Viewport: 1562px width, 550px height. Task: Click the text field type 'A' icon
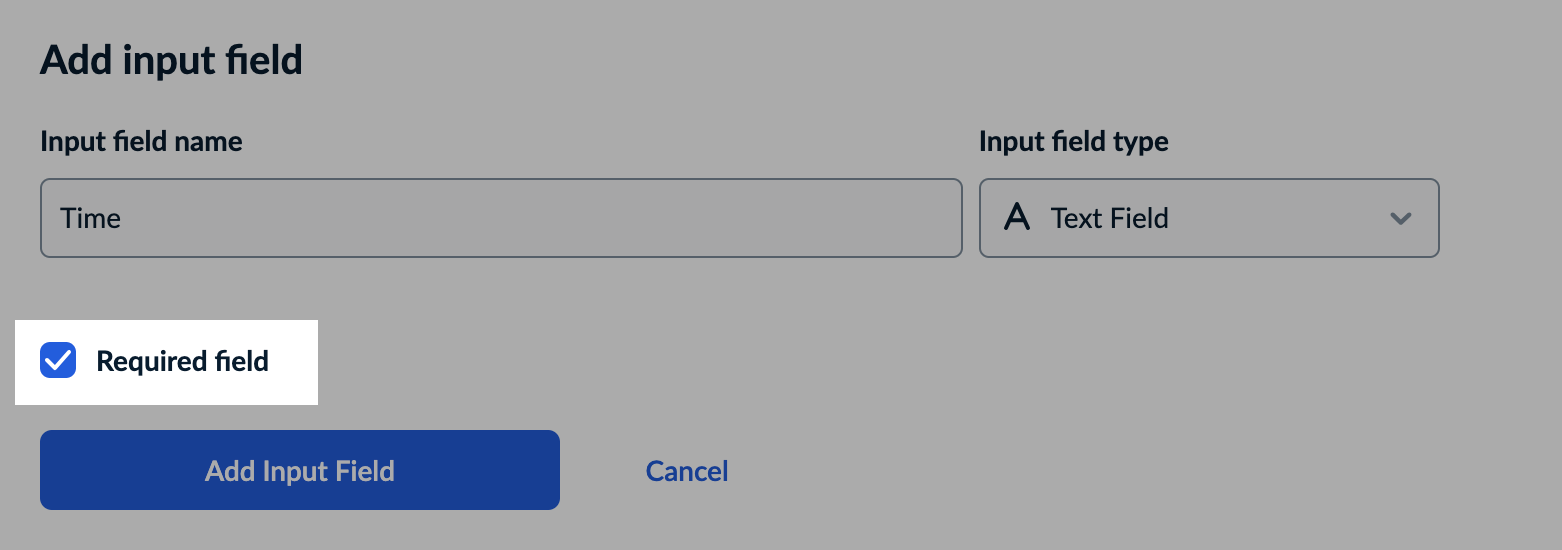tap(1017, 217)
